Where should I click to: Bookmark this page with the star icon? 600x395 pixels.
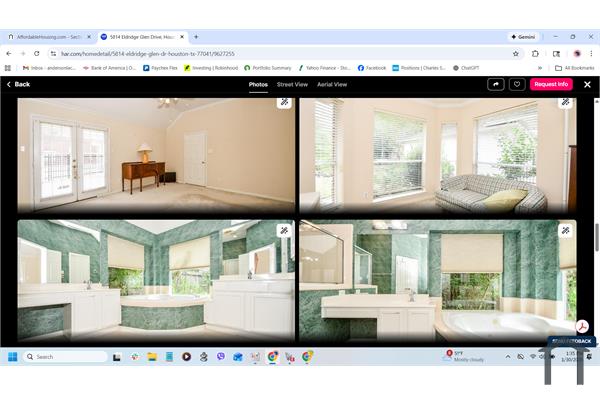coord(516,54)
